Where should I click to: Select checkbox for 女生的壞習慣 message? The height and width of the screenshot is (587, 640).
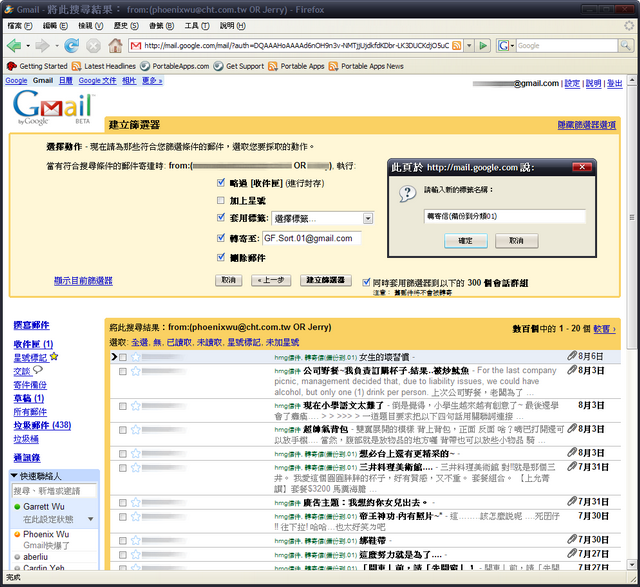(122, 357)
